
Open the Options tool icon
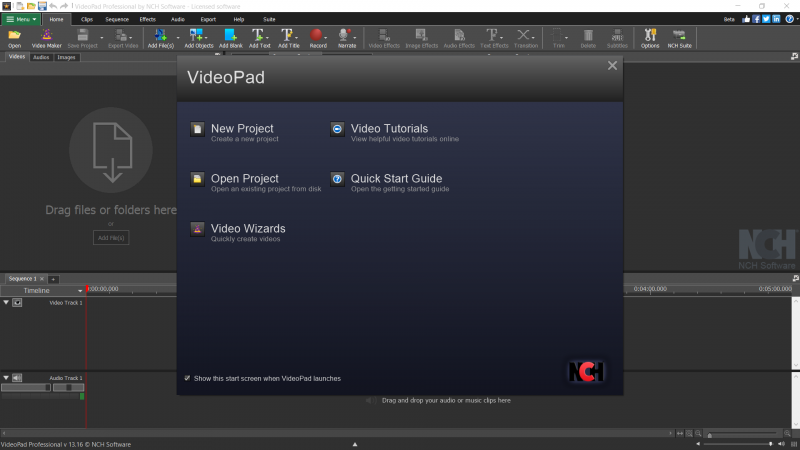[650, 37]
